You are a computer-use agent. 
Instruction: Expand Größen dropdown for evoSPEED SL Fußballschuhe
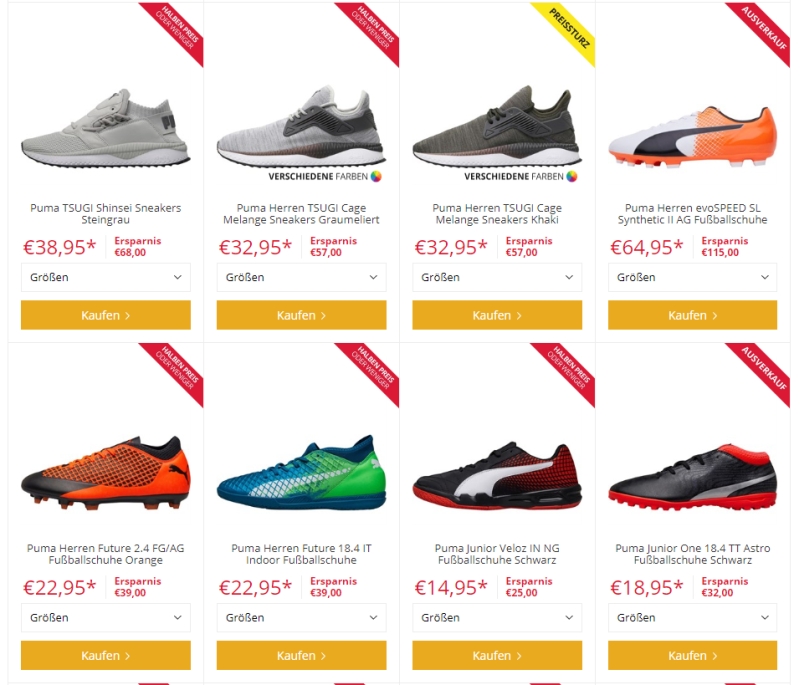[692, 277]
